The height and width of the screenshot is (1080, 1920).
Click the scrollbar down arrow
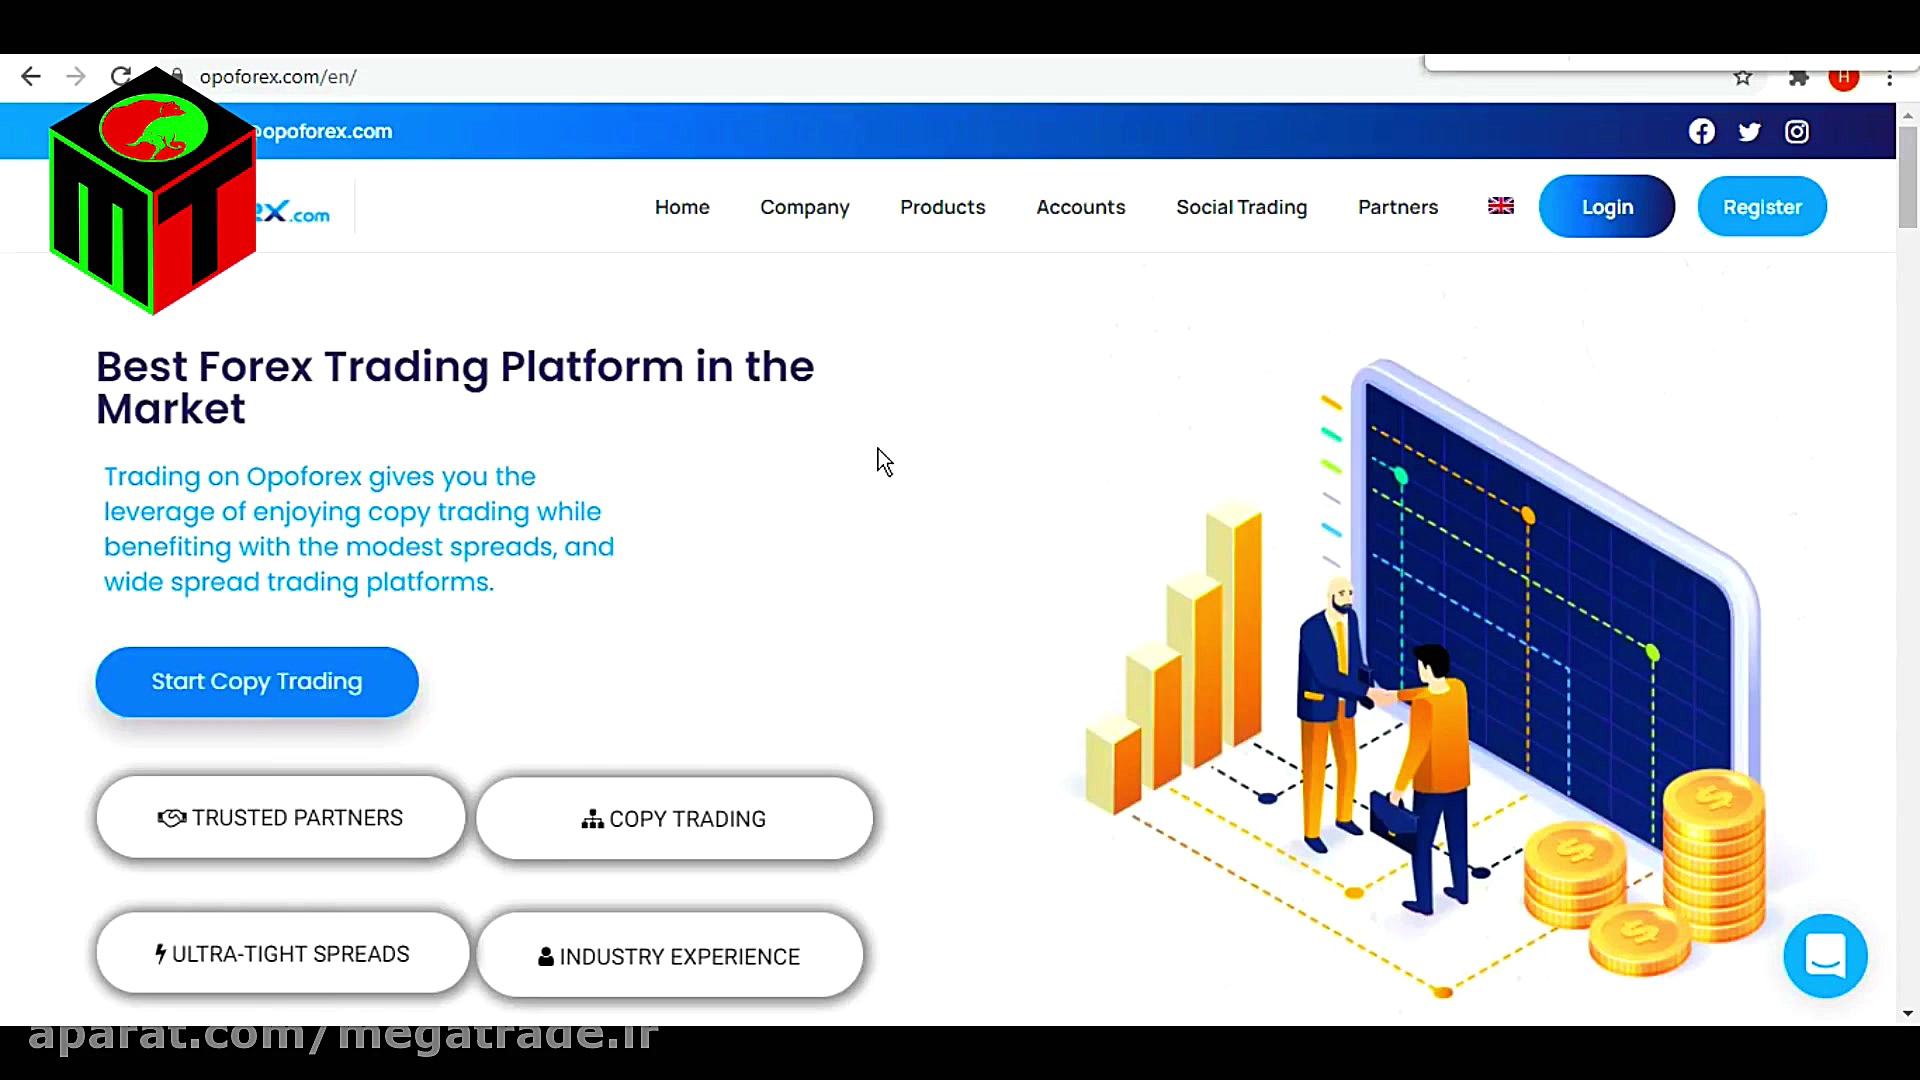tap(1908, 1014)
